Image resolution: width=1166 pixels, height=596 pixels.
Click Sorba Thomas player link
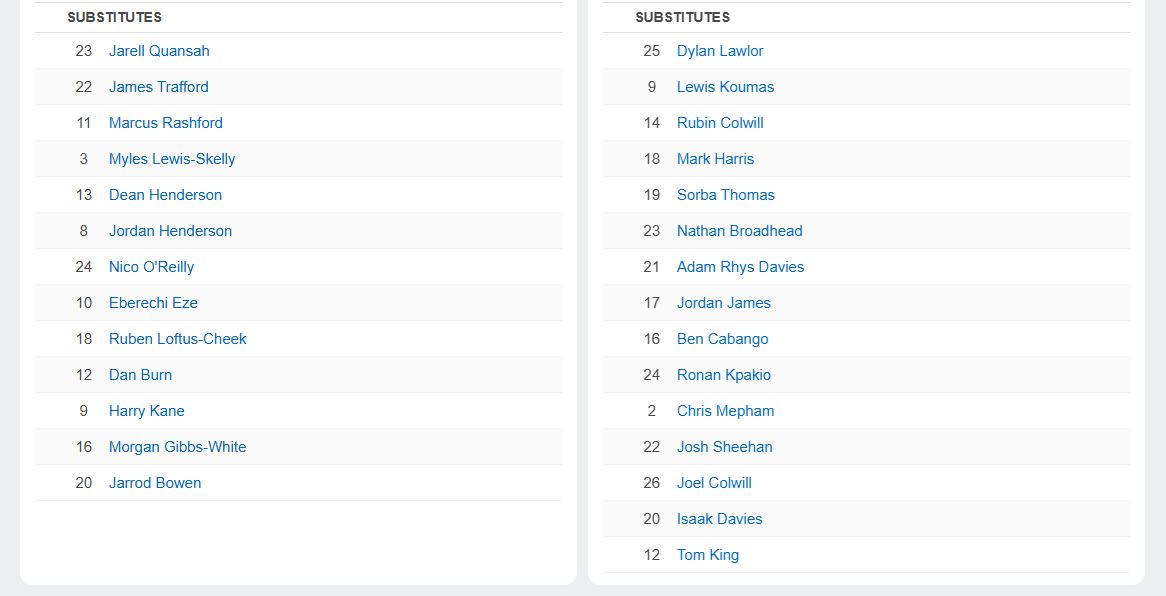click(726, 195)
